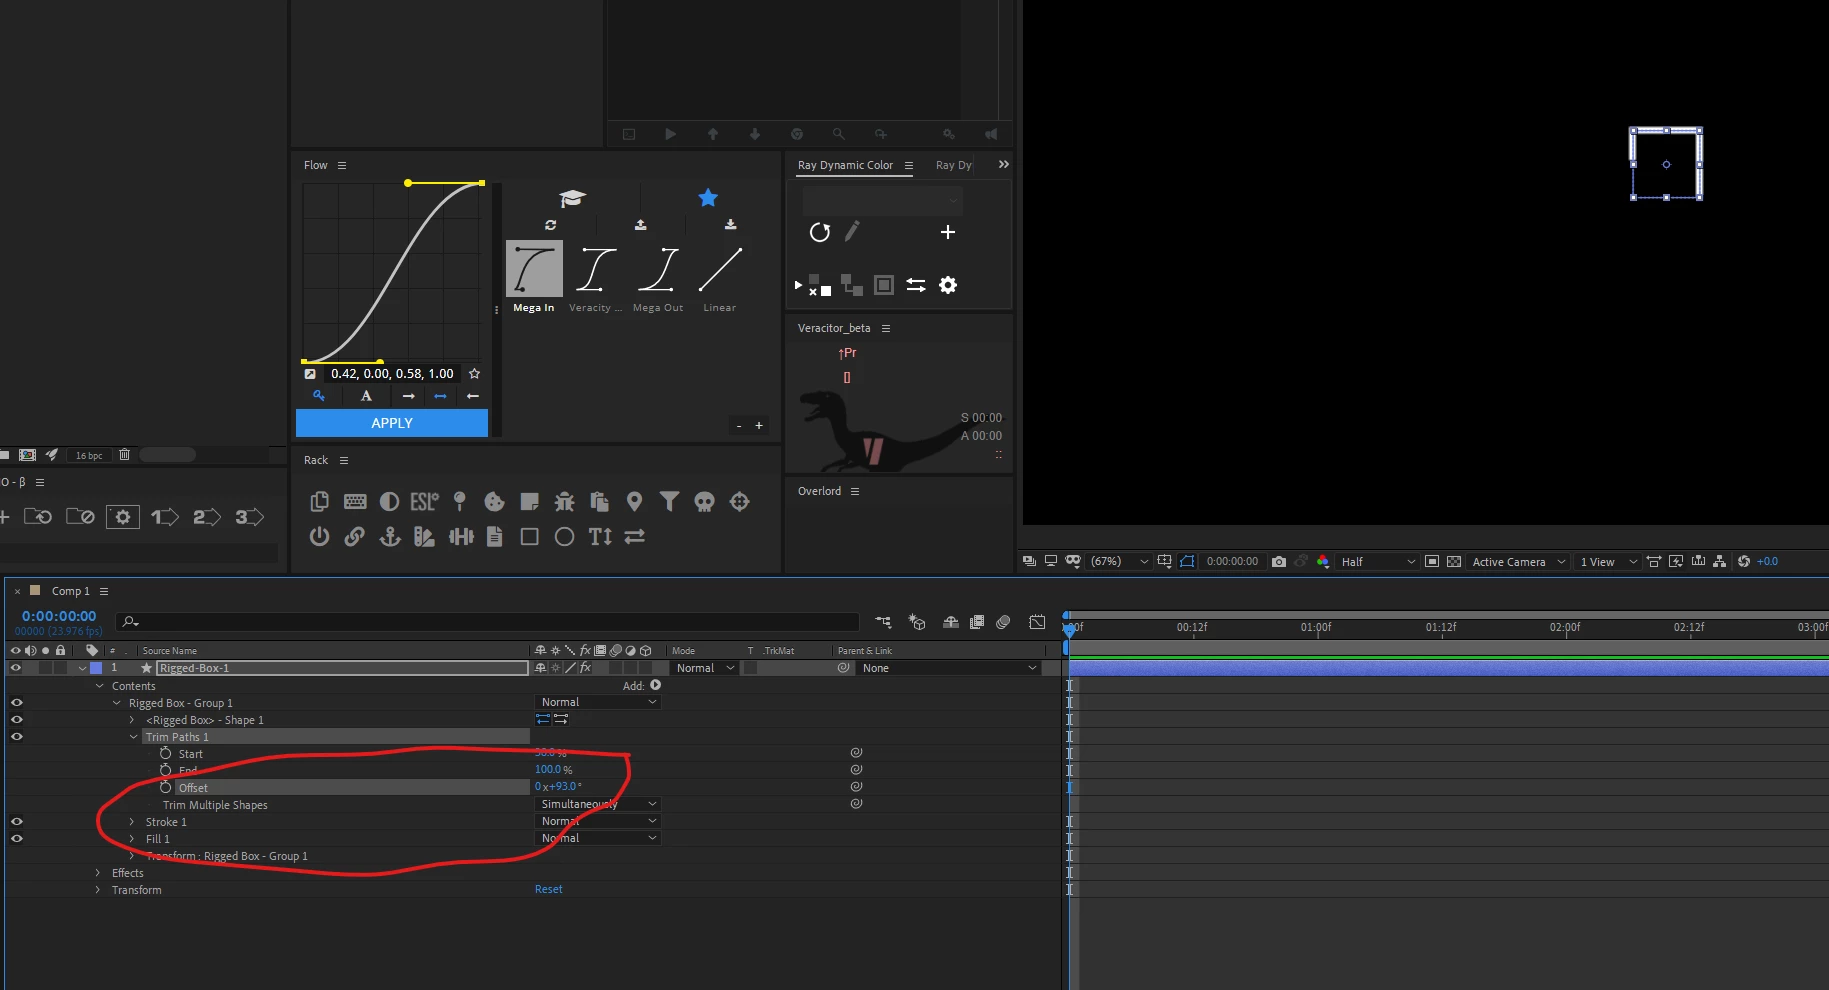Click the Reset link for Transform
The height and width of the screenshot is (990, 1829).
coord(548,890)
